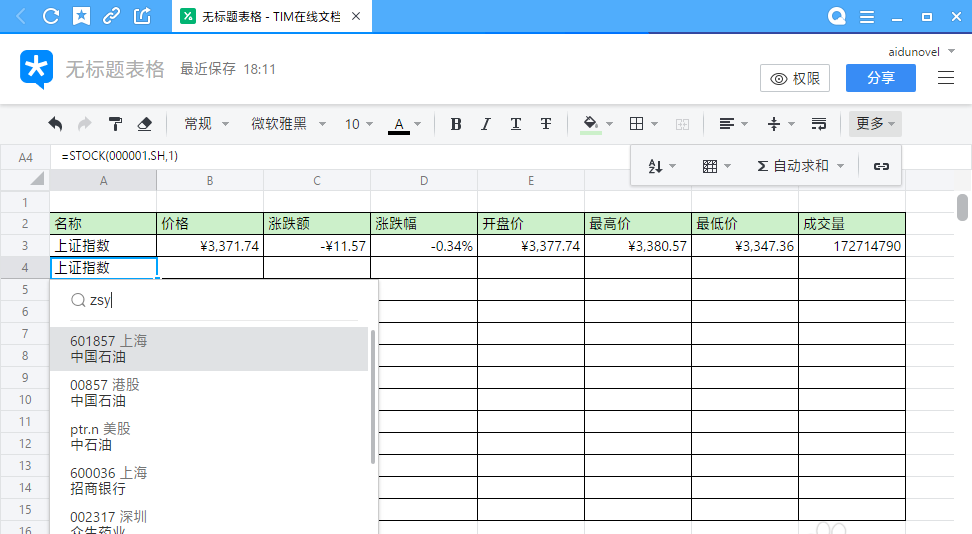Select the format painter tool
This screenshot has width=972, height=534.
coord(115,124)
